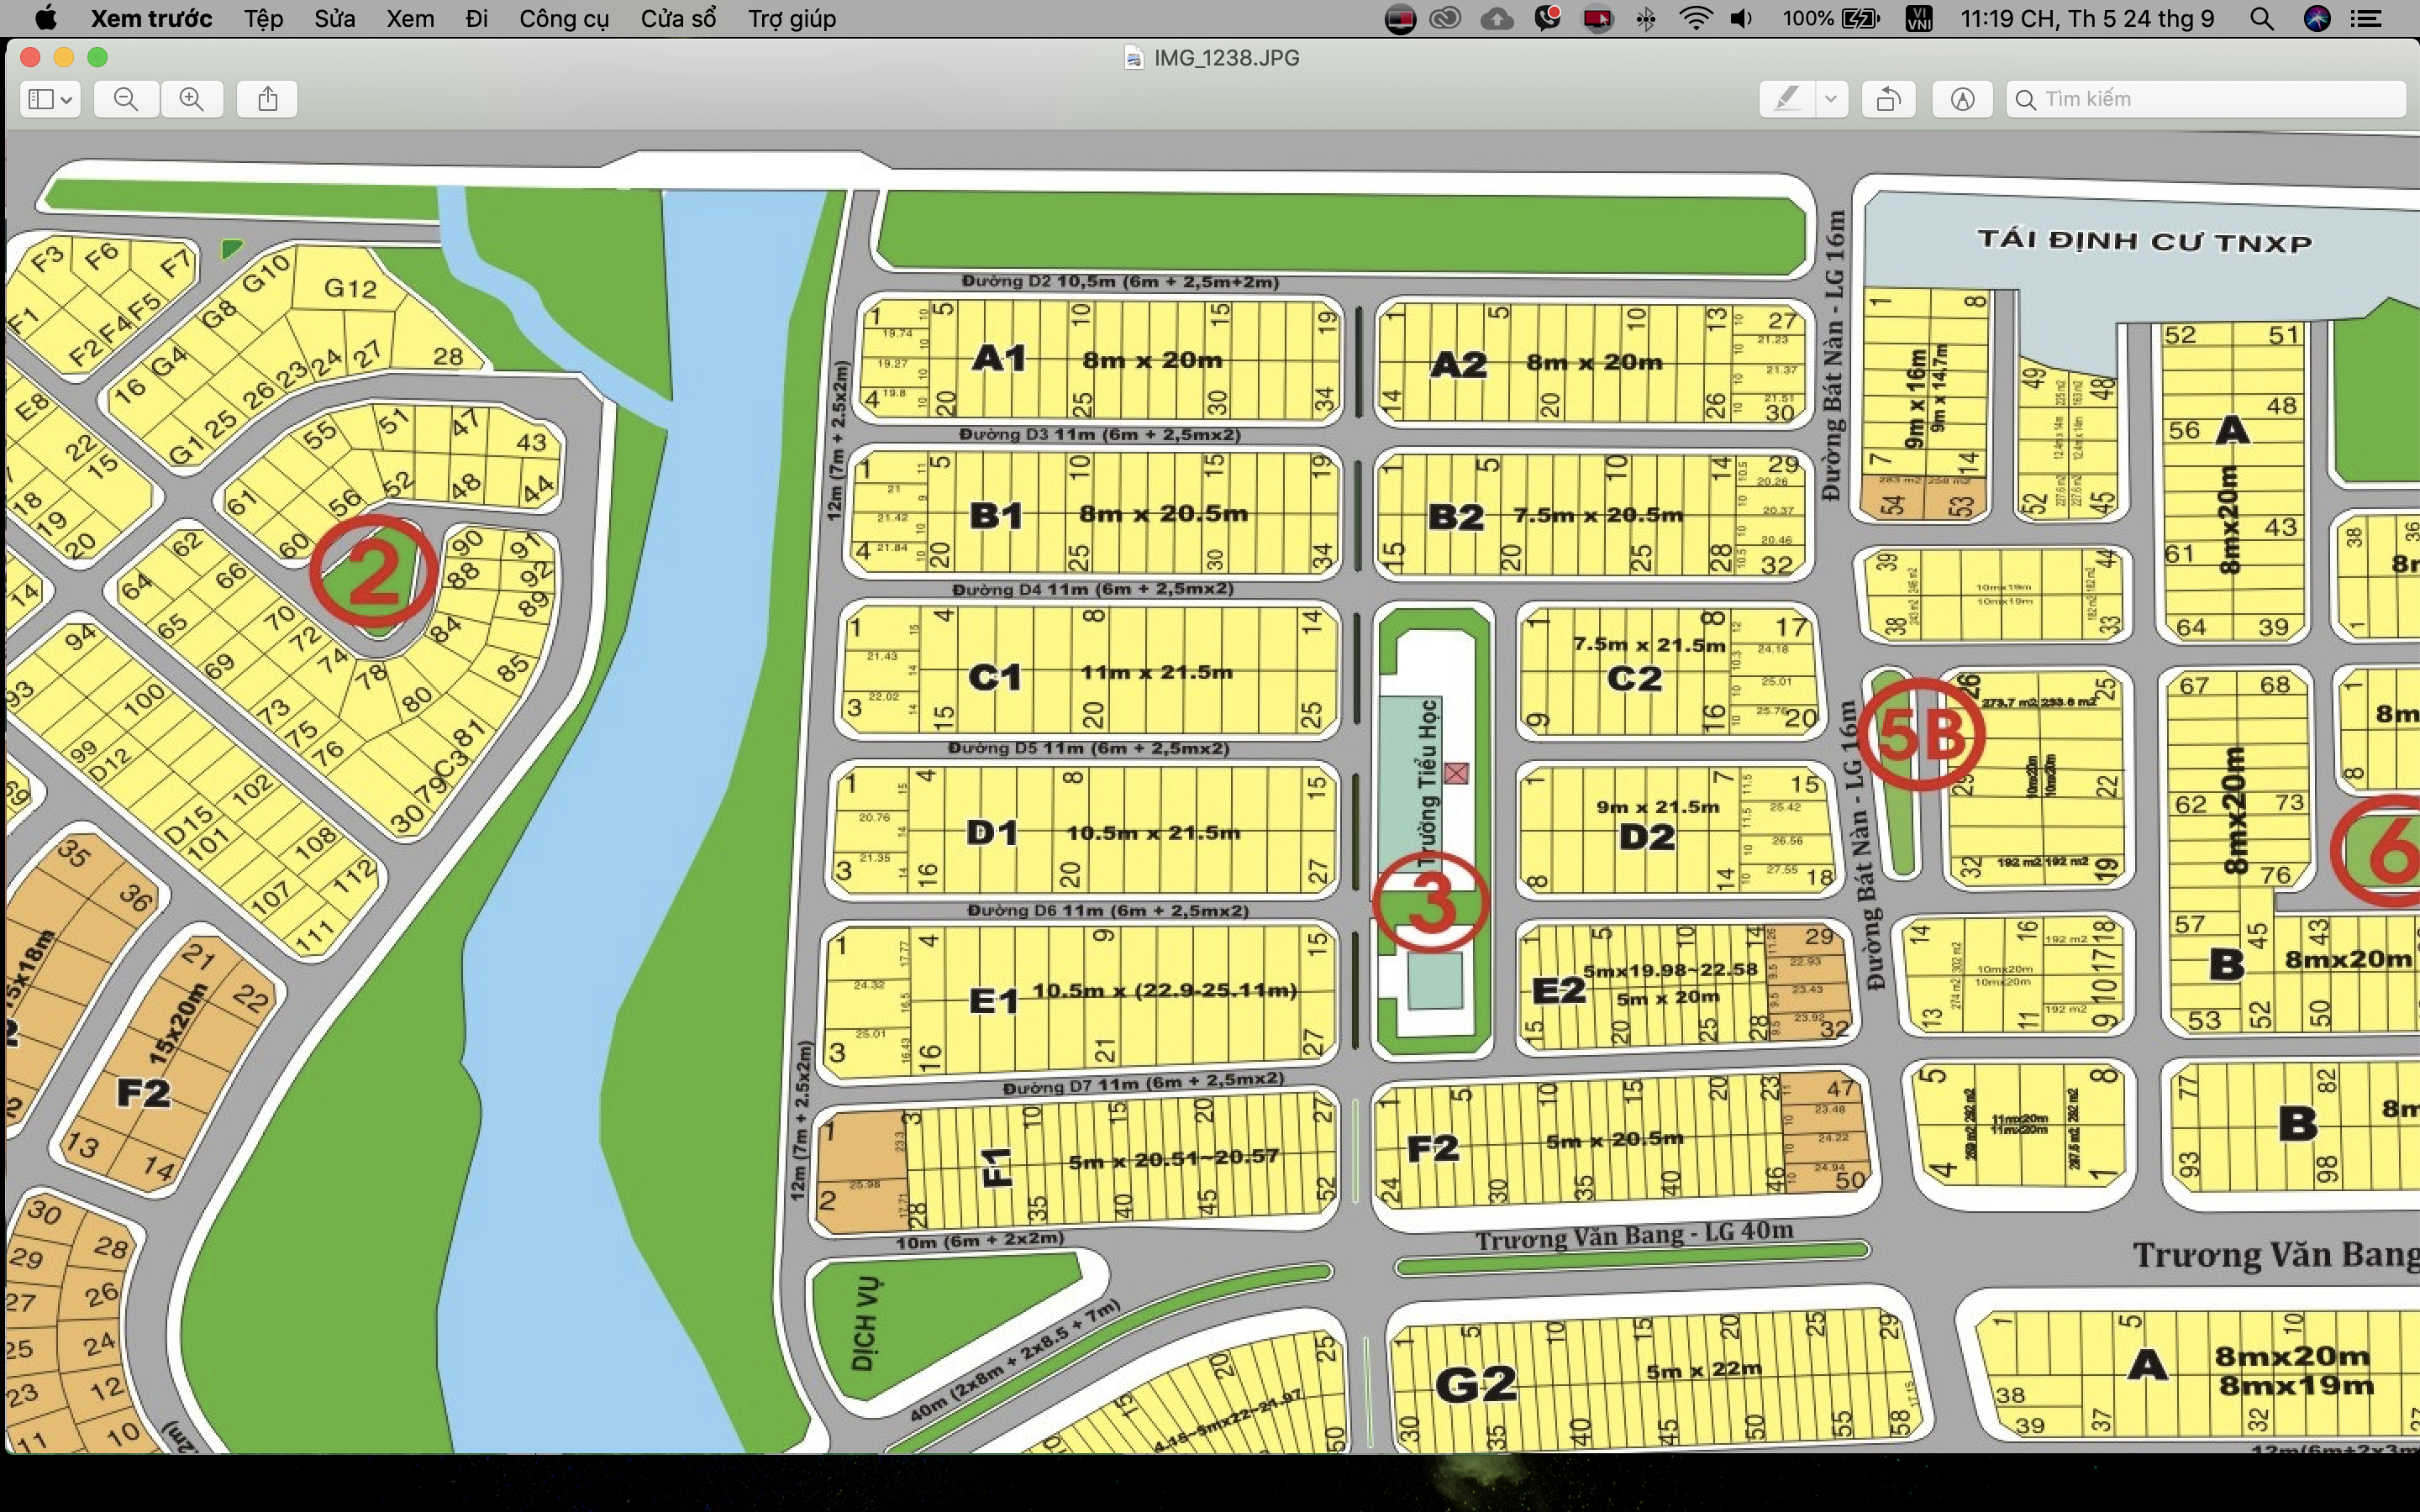Click block label G2 on the map
Image resolution: width=2420 pixels, height=1512 pixels.
click(x=1476, y=1384)
